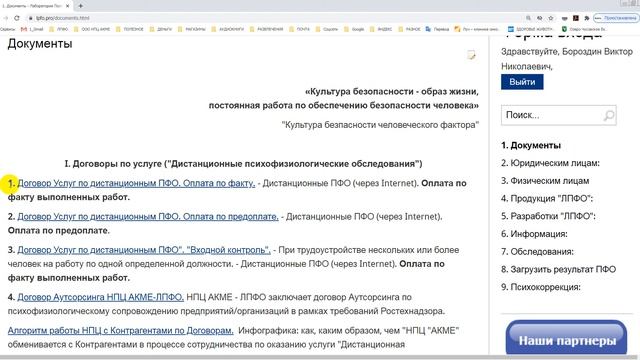
Task: Open a new browser tab
Action: tap(80, 6)
